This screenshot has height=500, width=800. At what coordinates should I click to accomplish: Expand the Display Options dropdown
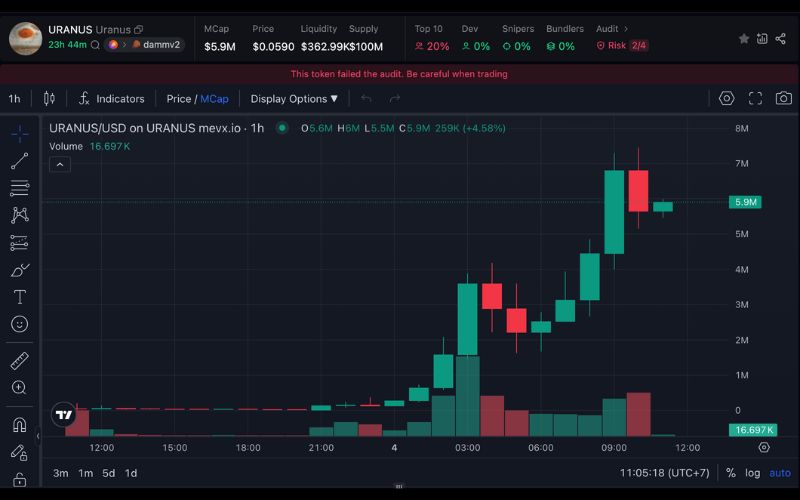[x=294, y=98]
